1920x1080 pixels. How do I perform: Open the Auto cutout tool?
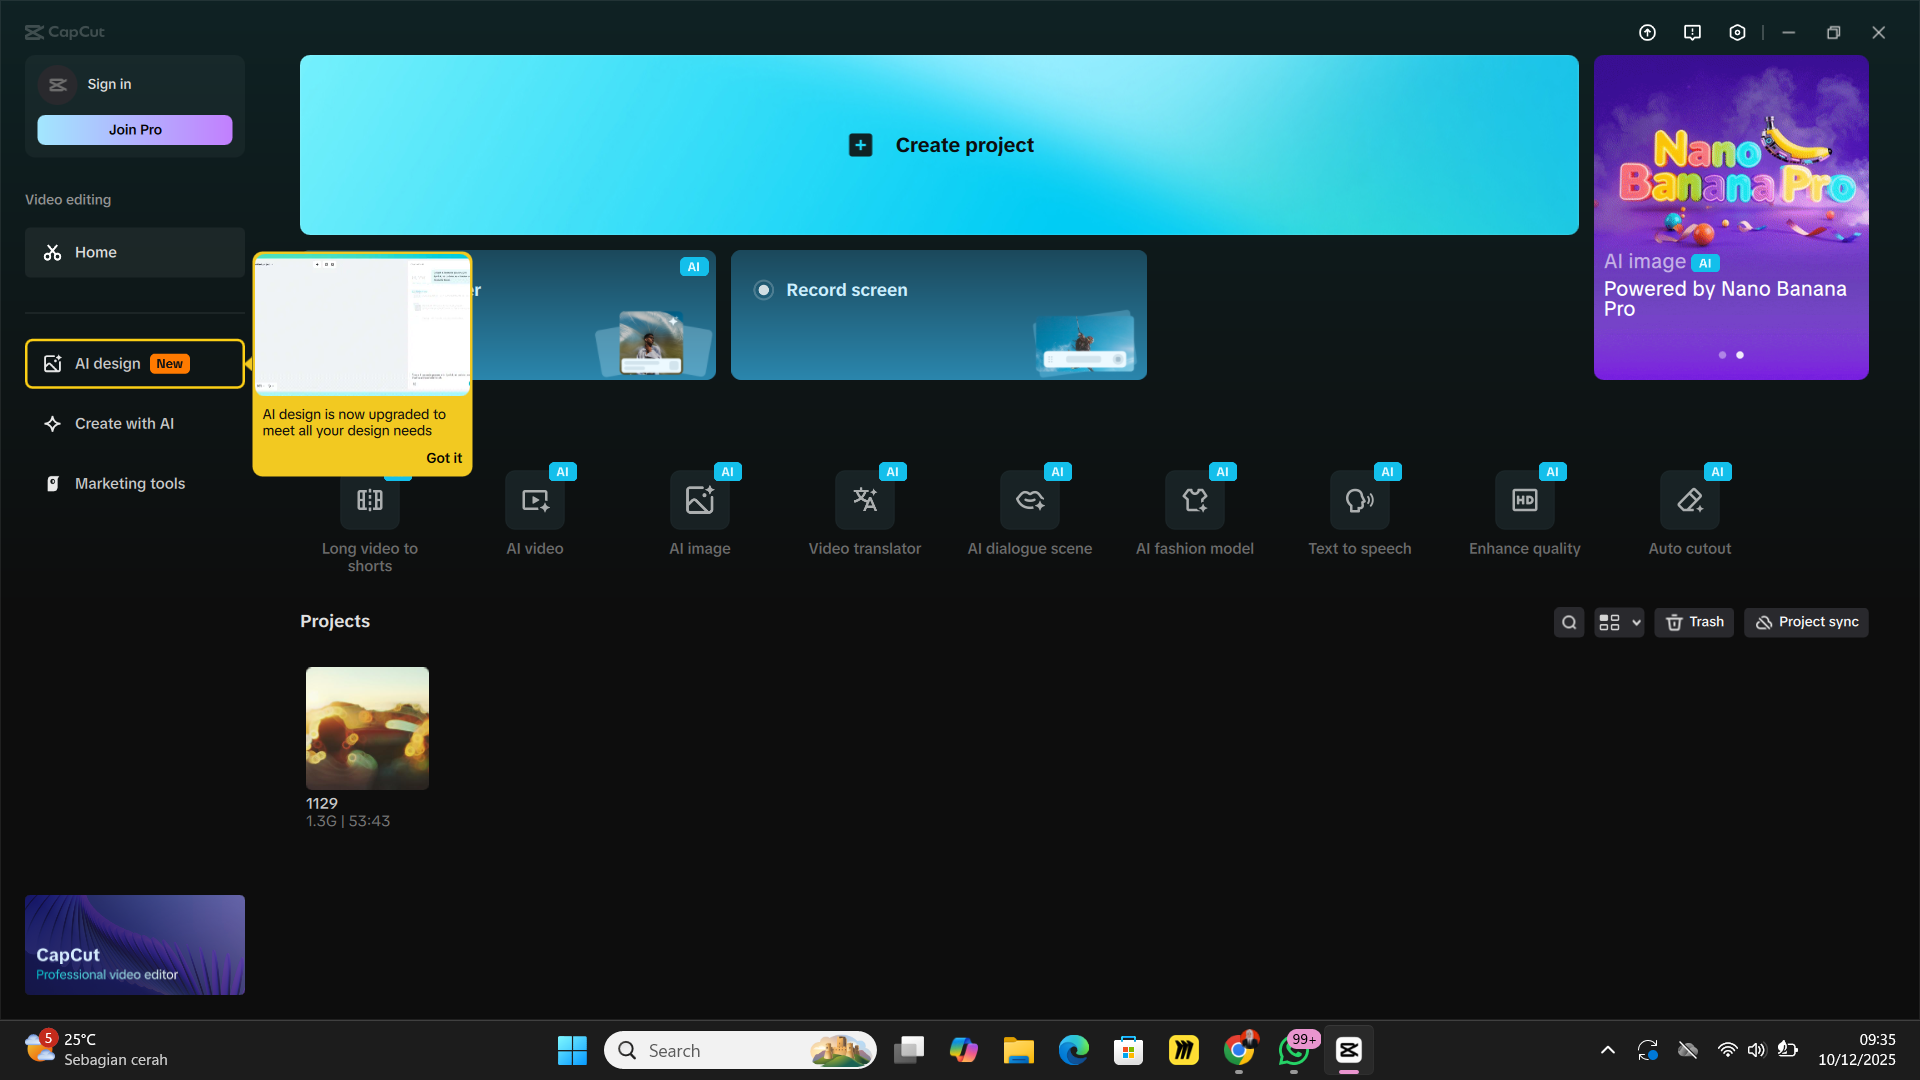point(1690,501)
